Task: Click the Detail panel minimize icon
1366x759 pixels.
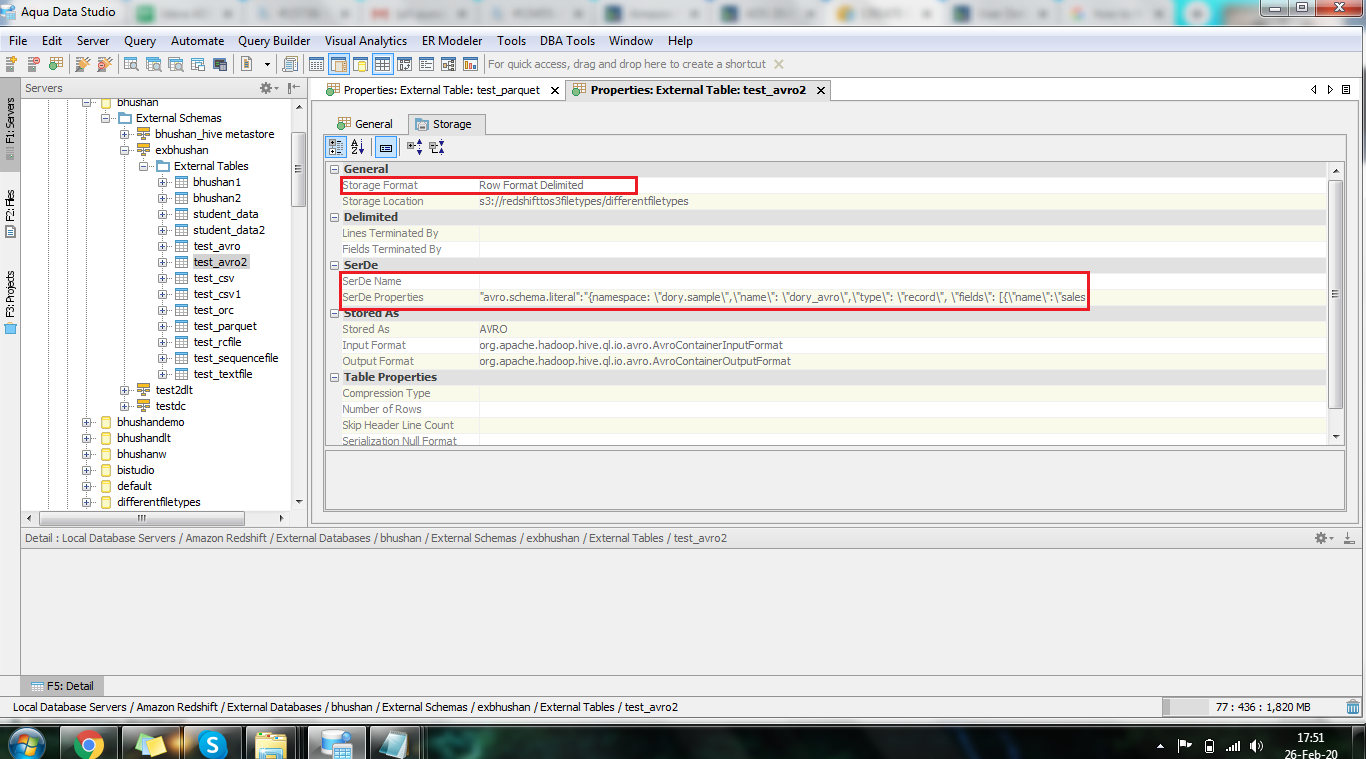Action: pyautogui.click(x=1348, y=538)
